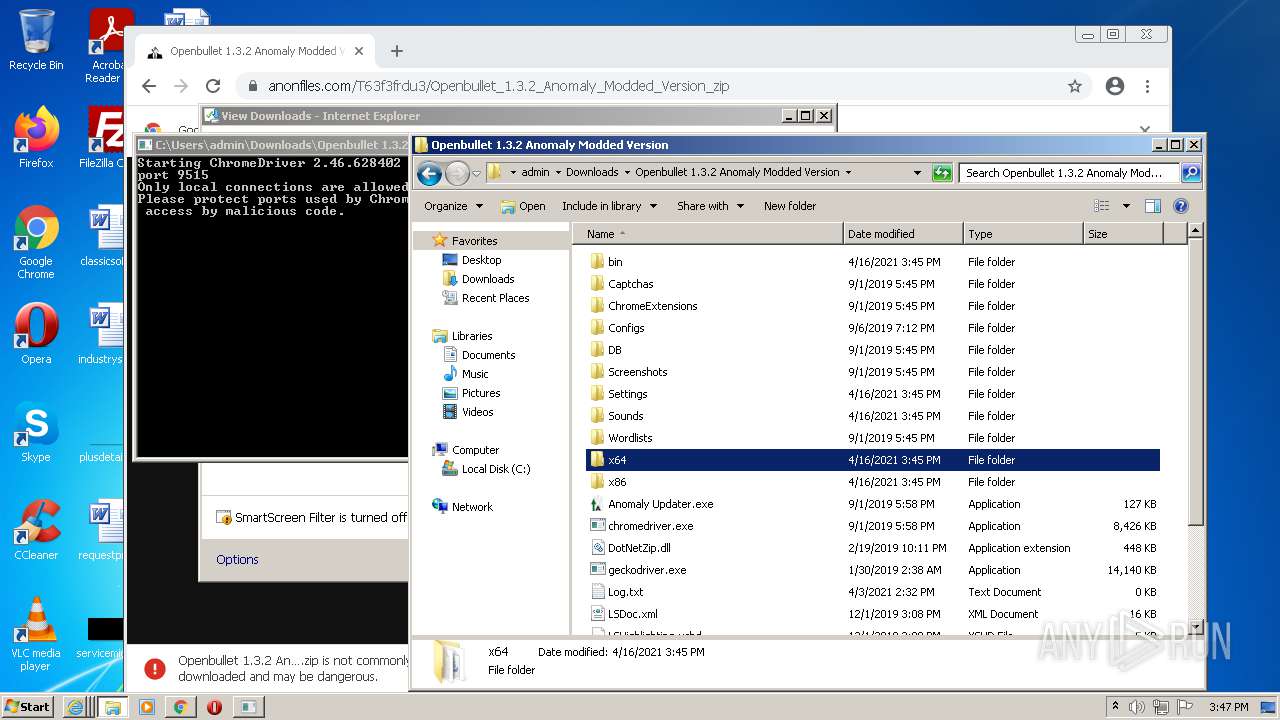Select the ChromeExtensions folder
Image resolution: width=1280 pixels, height=720 pixels.
[652, 306]
